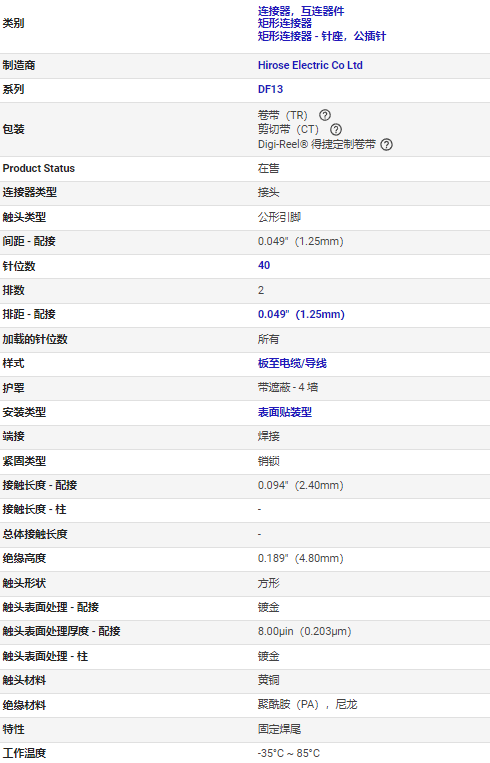Open the 表面贴装型 mounting type link
The image size is (490, 763).
click(285, 413)
